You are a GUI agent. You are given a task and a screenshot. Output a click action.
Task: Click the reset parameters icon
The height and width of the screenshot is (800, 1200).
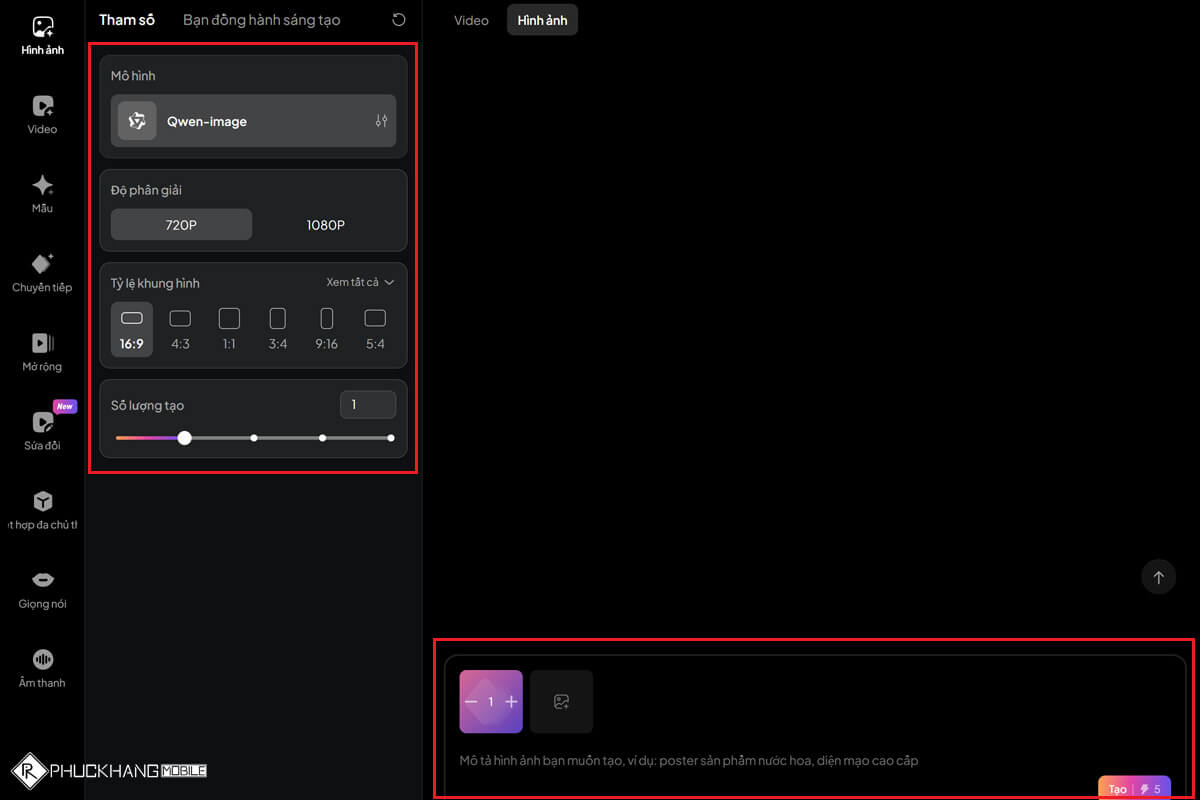pos(399,19)
